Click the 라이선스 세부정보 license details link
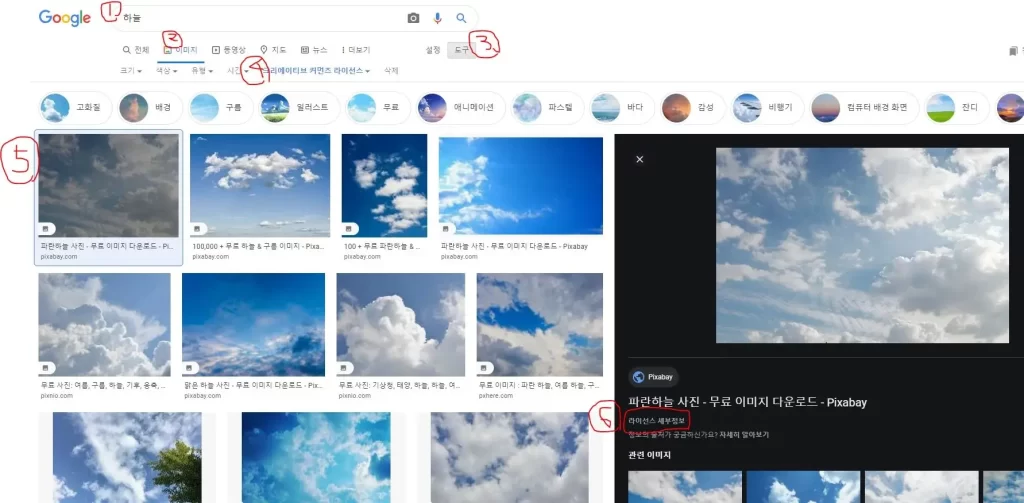The width and height of the screenshot is (1024, 503). click(654, 421)
